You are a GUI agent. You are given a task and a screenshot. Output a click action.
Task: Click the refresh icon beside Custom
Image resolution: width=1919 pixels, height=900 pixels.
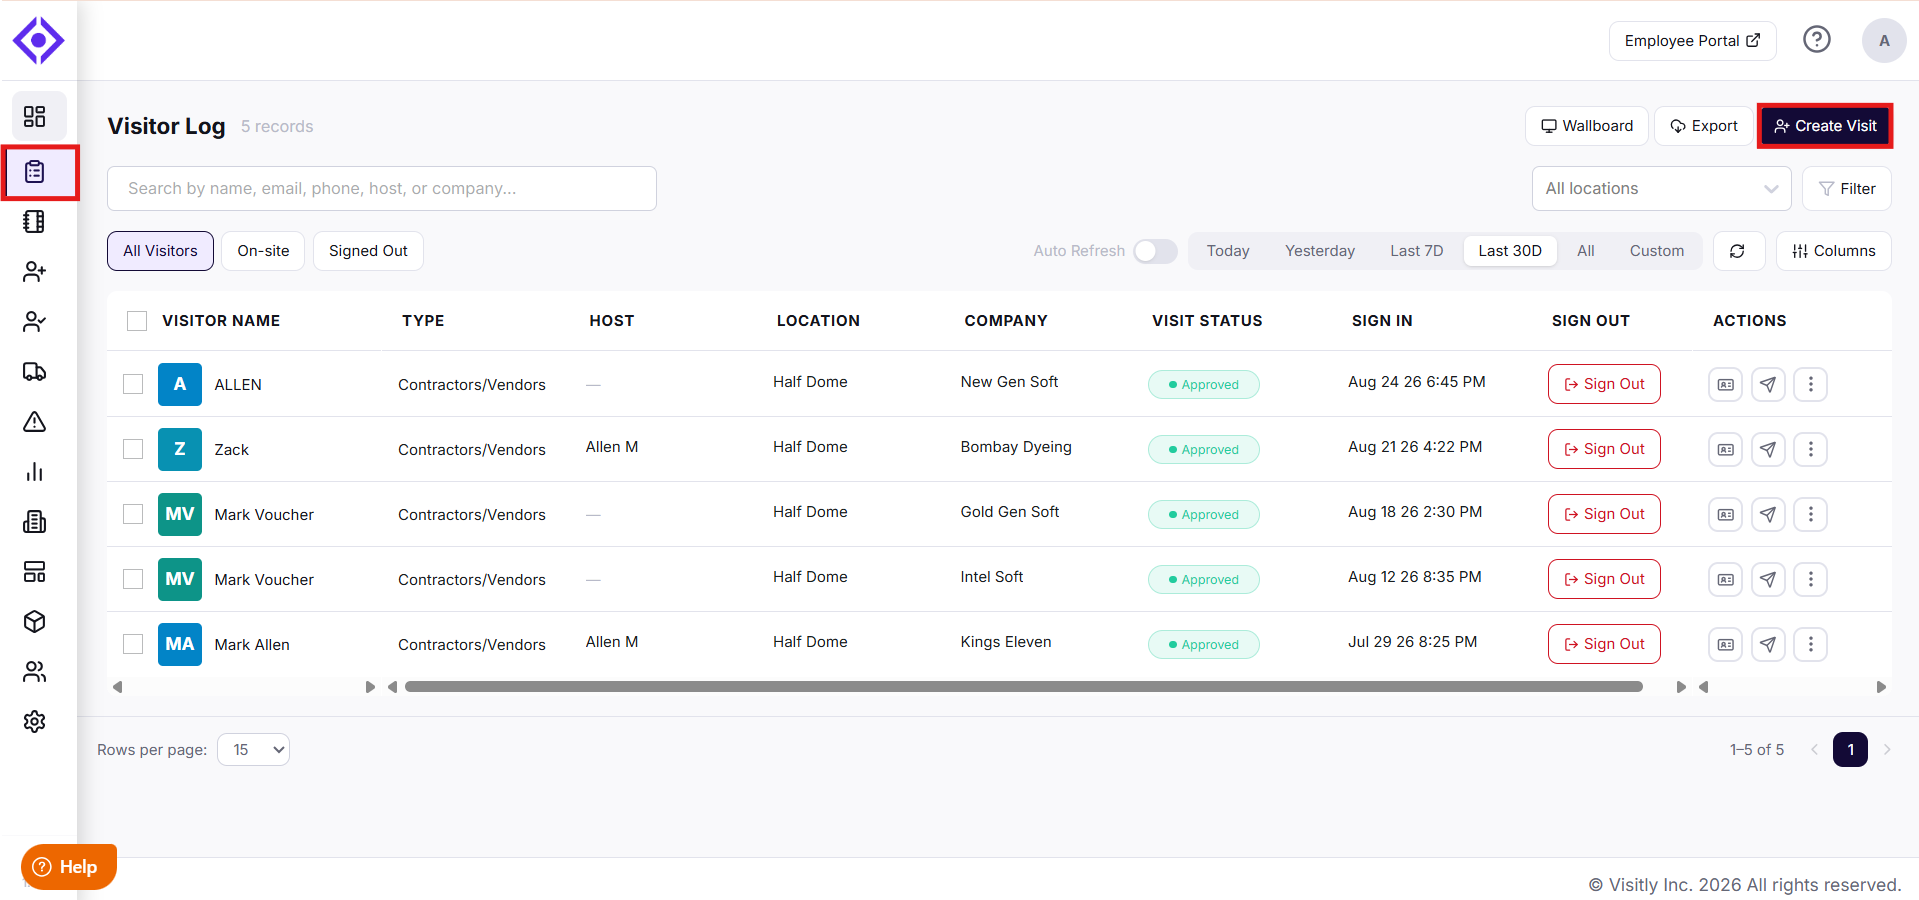click(1738, 251)
